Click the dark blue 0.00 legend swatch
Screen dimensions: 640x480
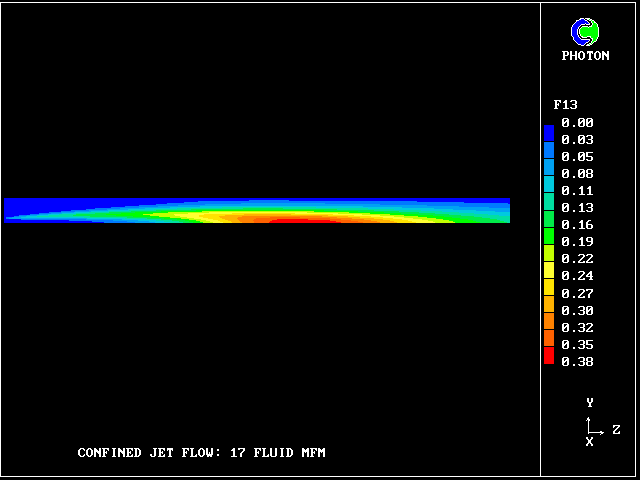click(549, 130)
